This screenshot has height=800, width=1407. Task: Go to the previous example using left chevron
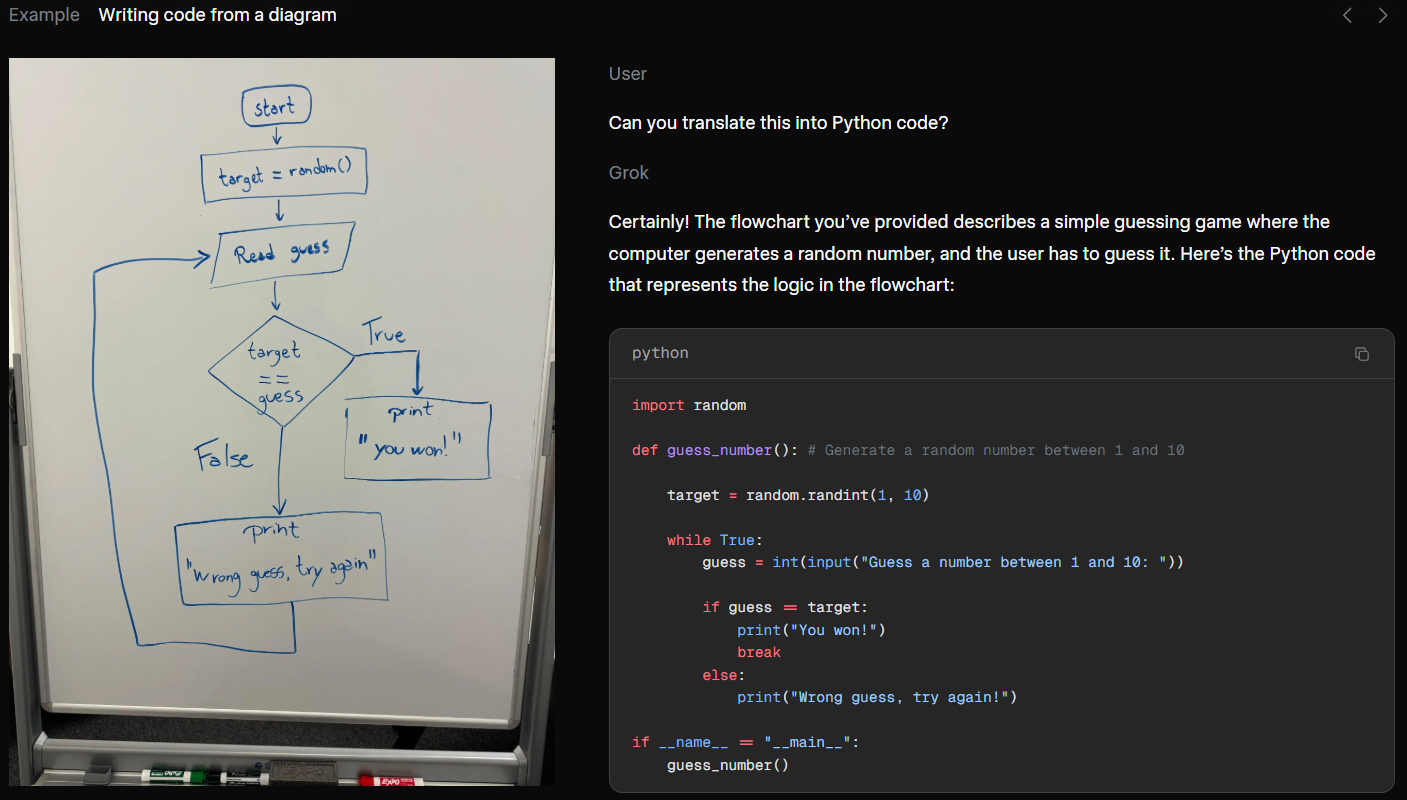click(x=1347, y=15)
